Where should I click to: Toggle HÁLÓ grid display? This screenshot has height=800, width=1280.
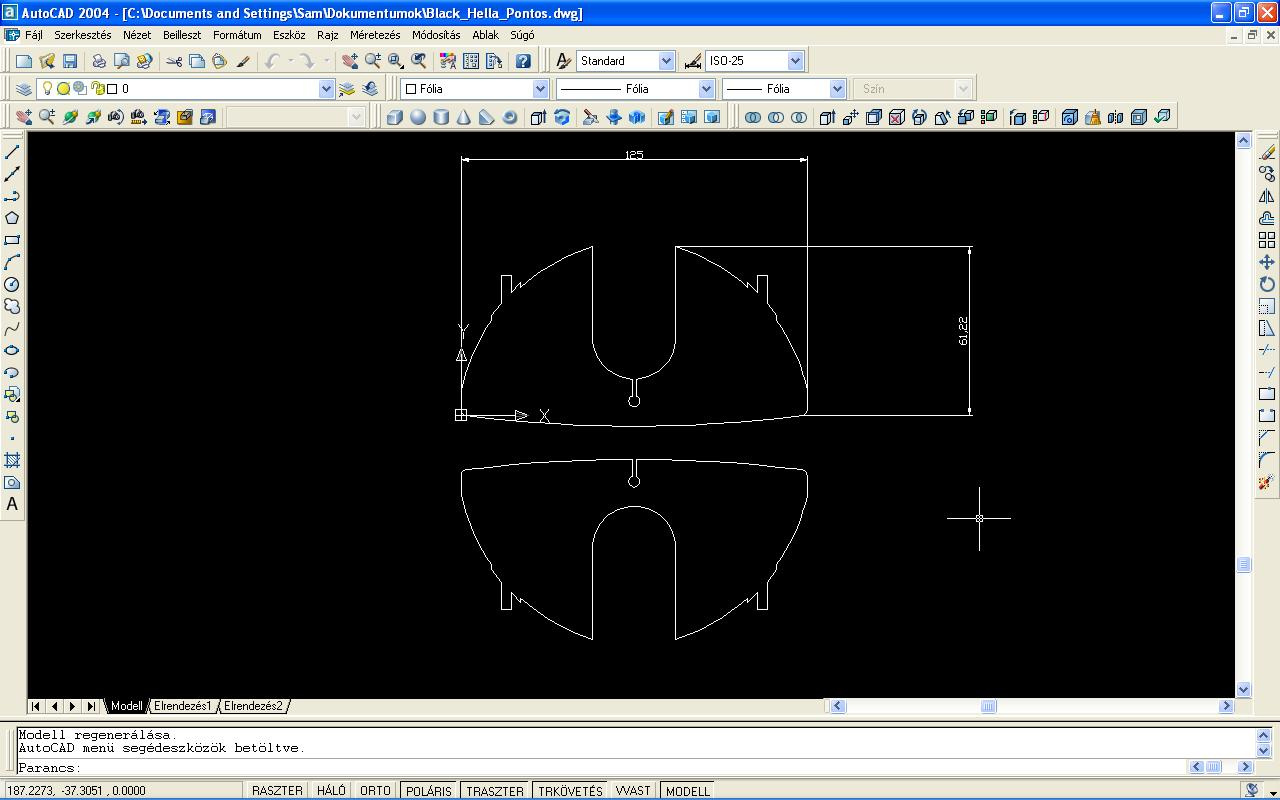331,790
